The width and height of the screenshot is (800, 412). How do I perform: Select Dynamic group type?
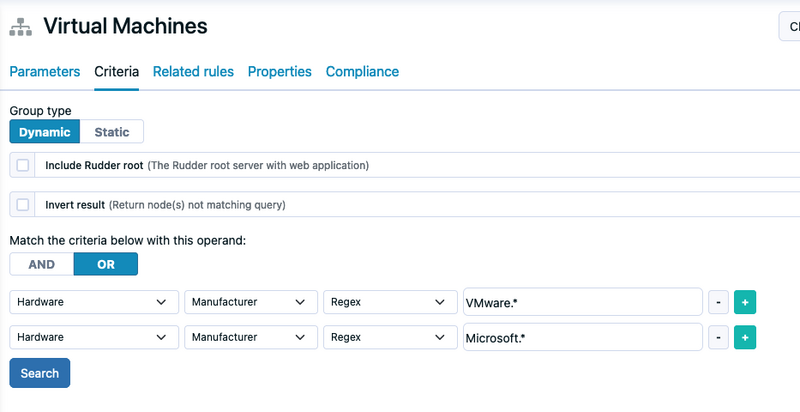click(44, 132)
